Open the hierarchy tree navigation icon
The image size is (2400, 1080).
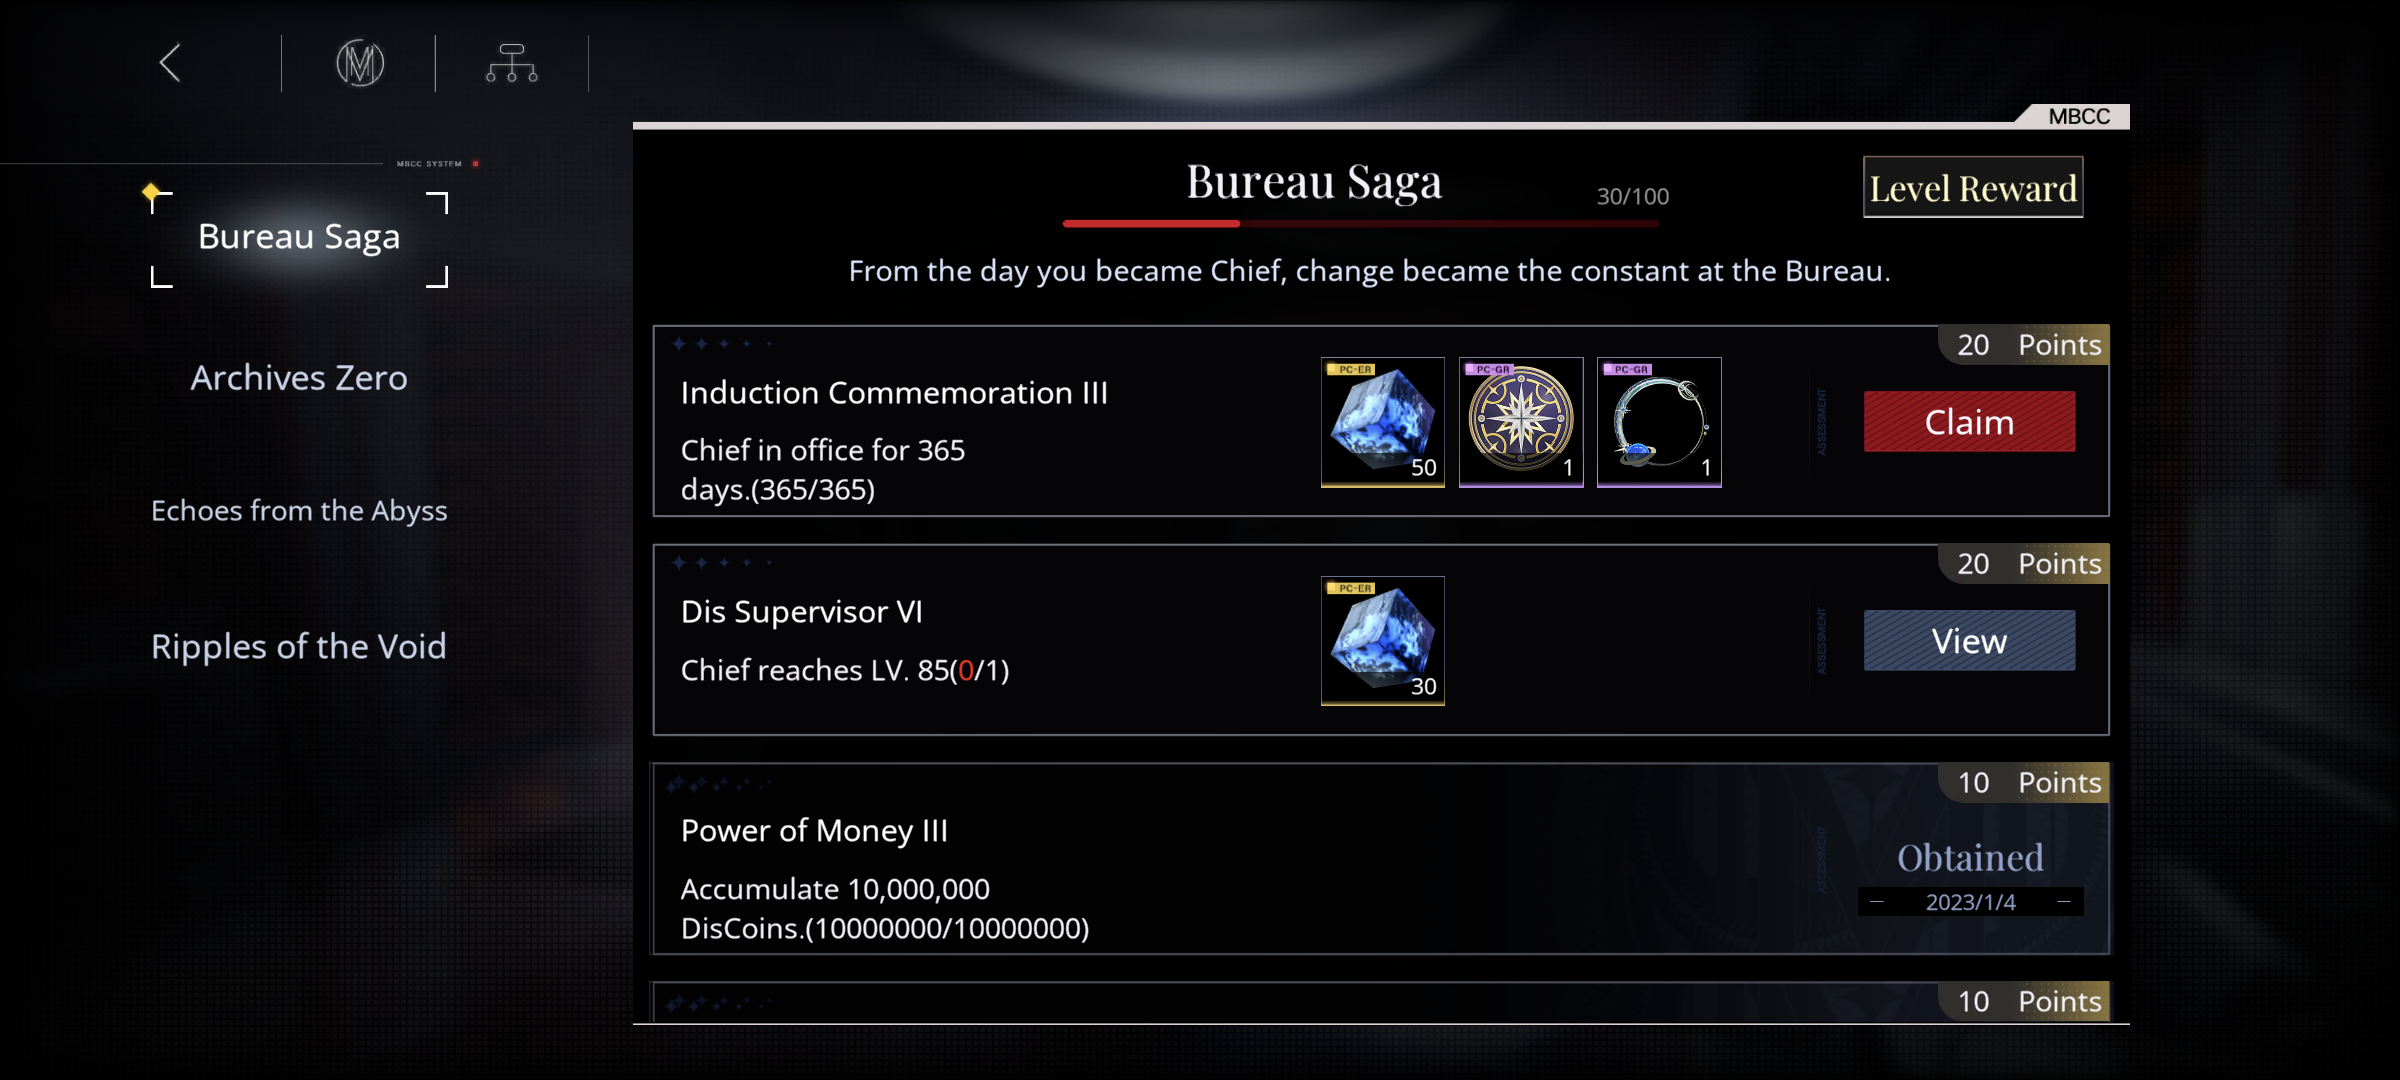click(x=512, y=64)
